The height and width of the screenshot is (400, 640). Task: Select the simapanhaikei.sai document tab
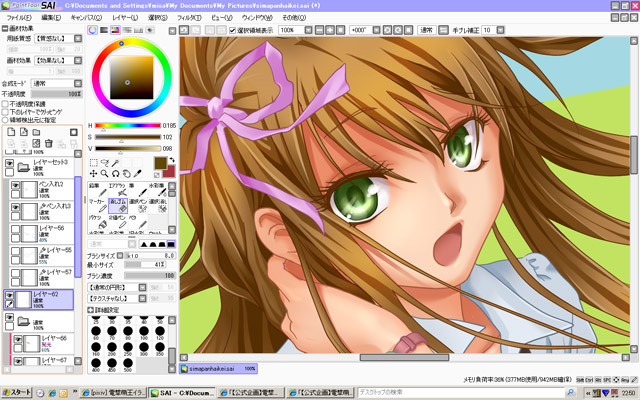click(x=218, y=369)
